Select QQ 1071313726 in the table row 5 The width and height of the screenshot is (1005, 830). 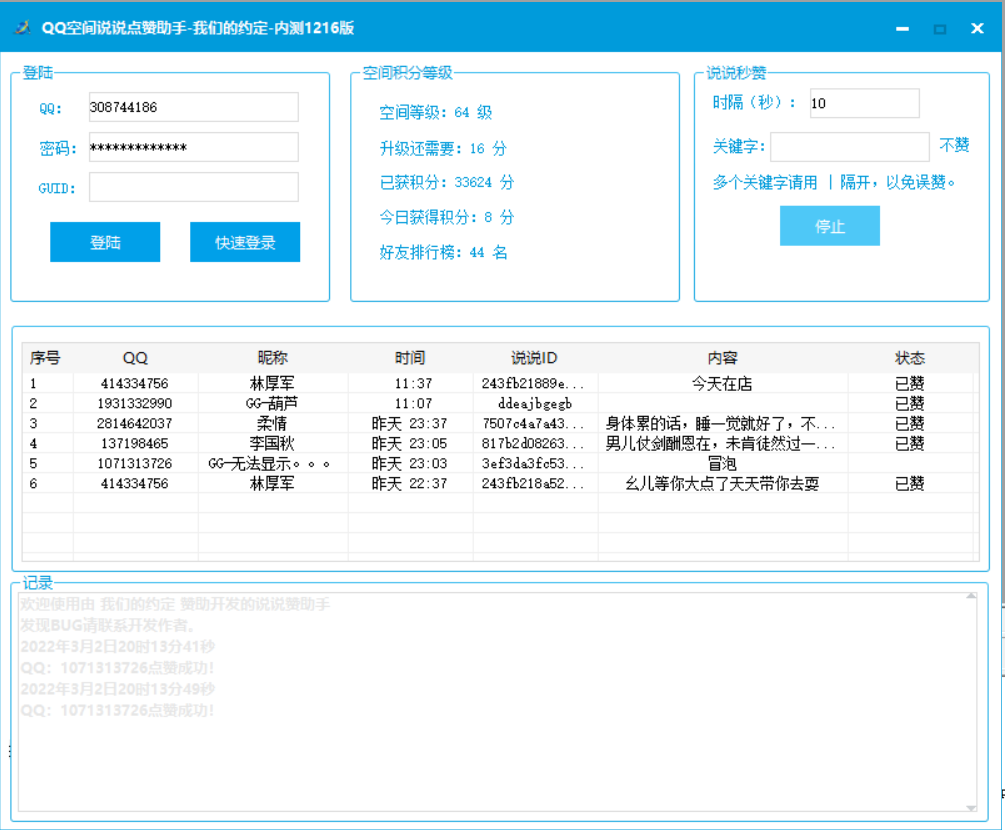click(135, 463)
